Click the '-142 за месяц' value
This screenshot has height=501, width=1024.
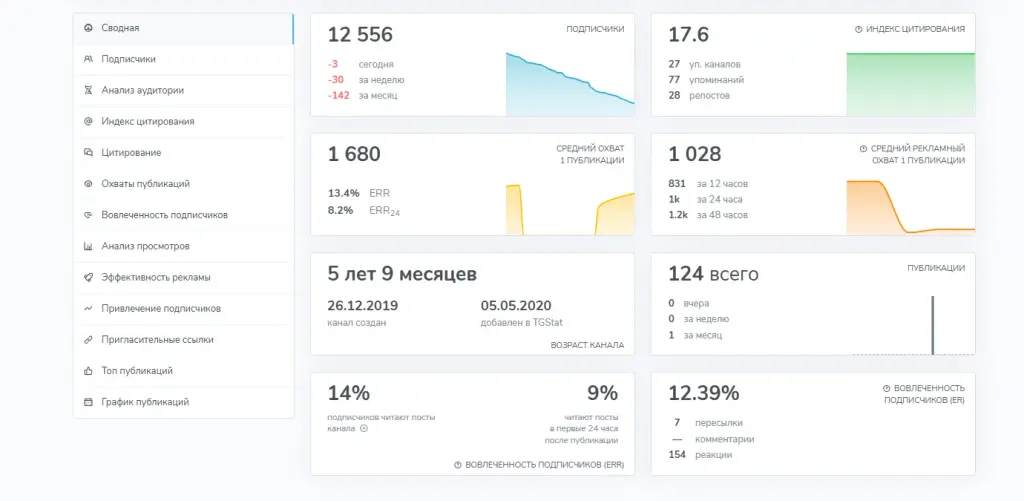[x=362, y=95]
